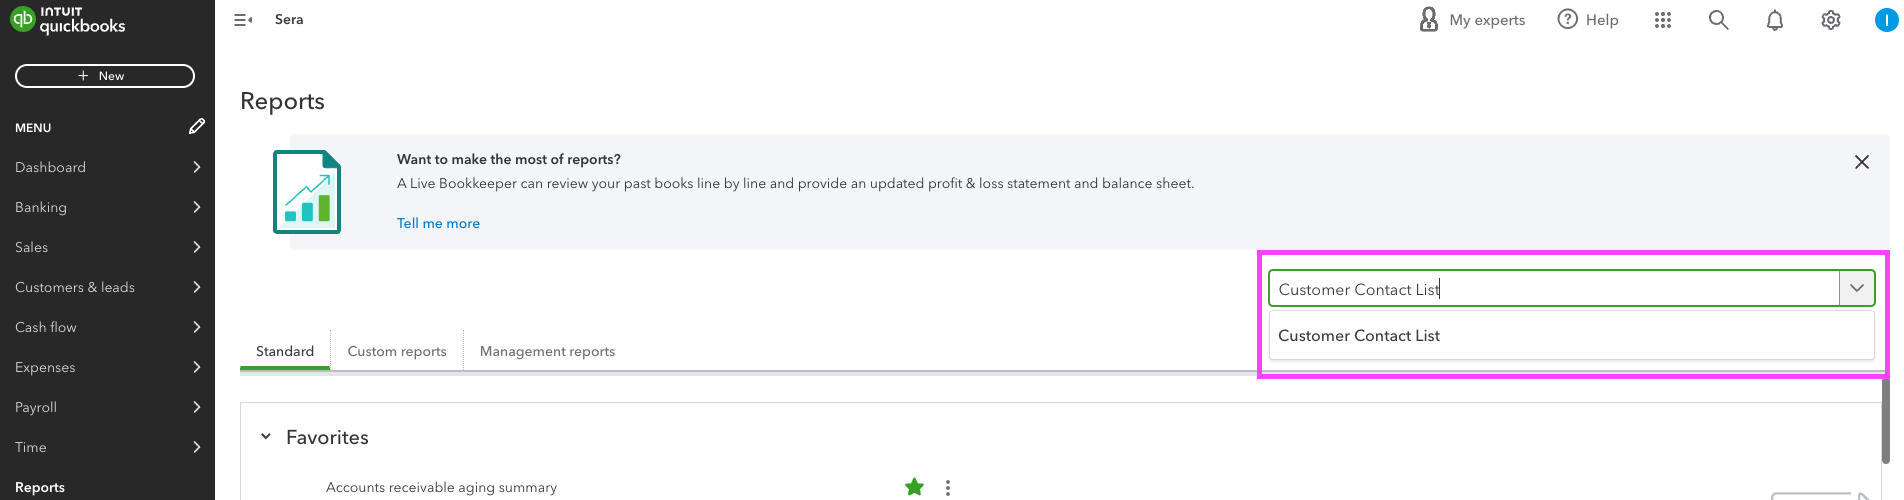The width and height of the screenshot is (1904, 500).
Task: Open My experts
Action: (1472, 20)
